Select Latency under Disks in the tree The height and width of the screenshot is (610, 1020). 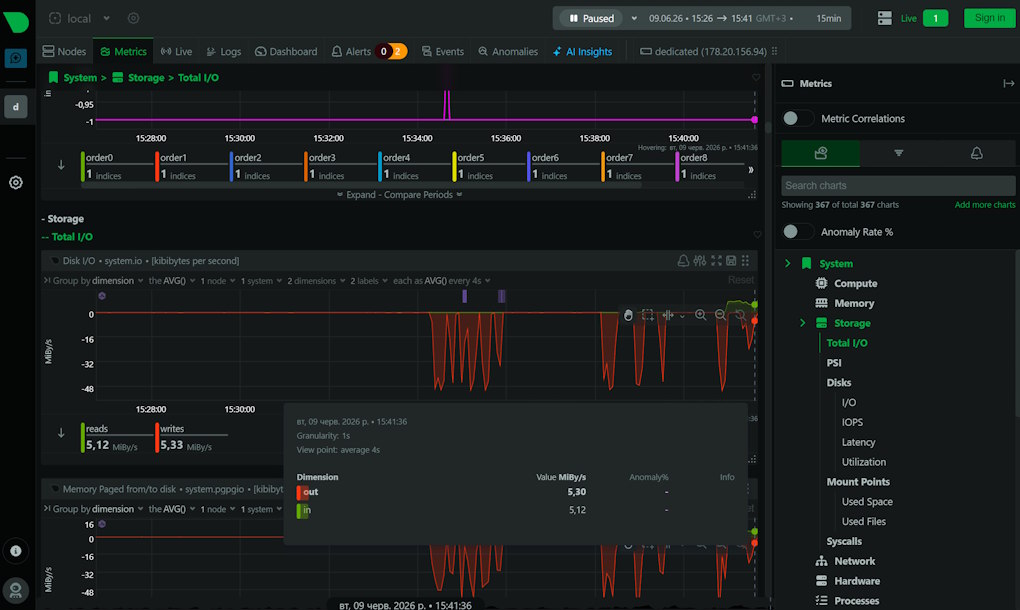858,442
